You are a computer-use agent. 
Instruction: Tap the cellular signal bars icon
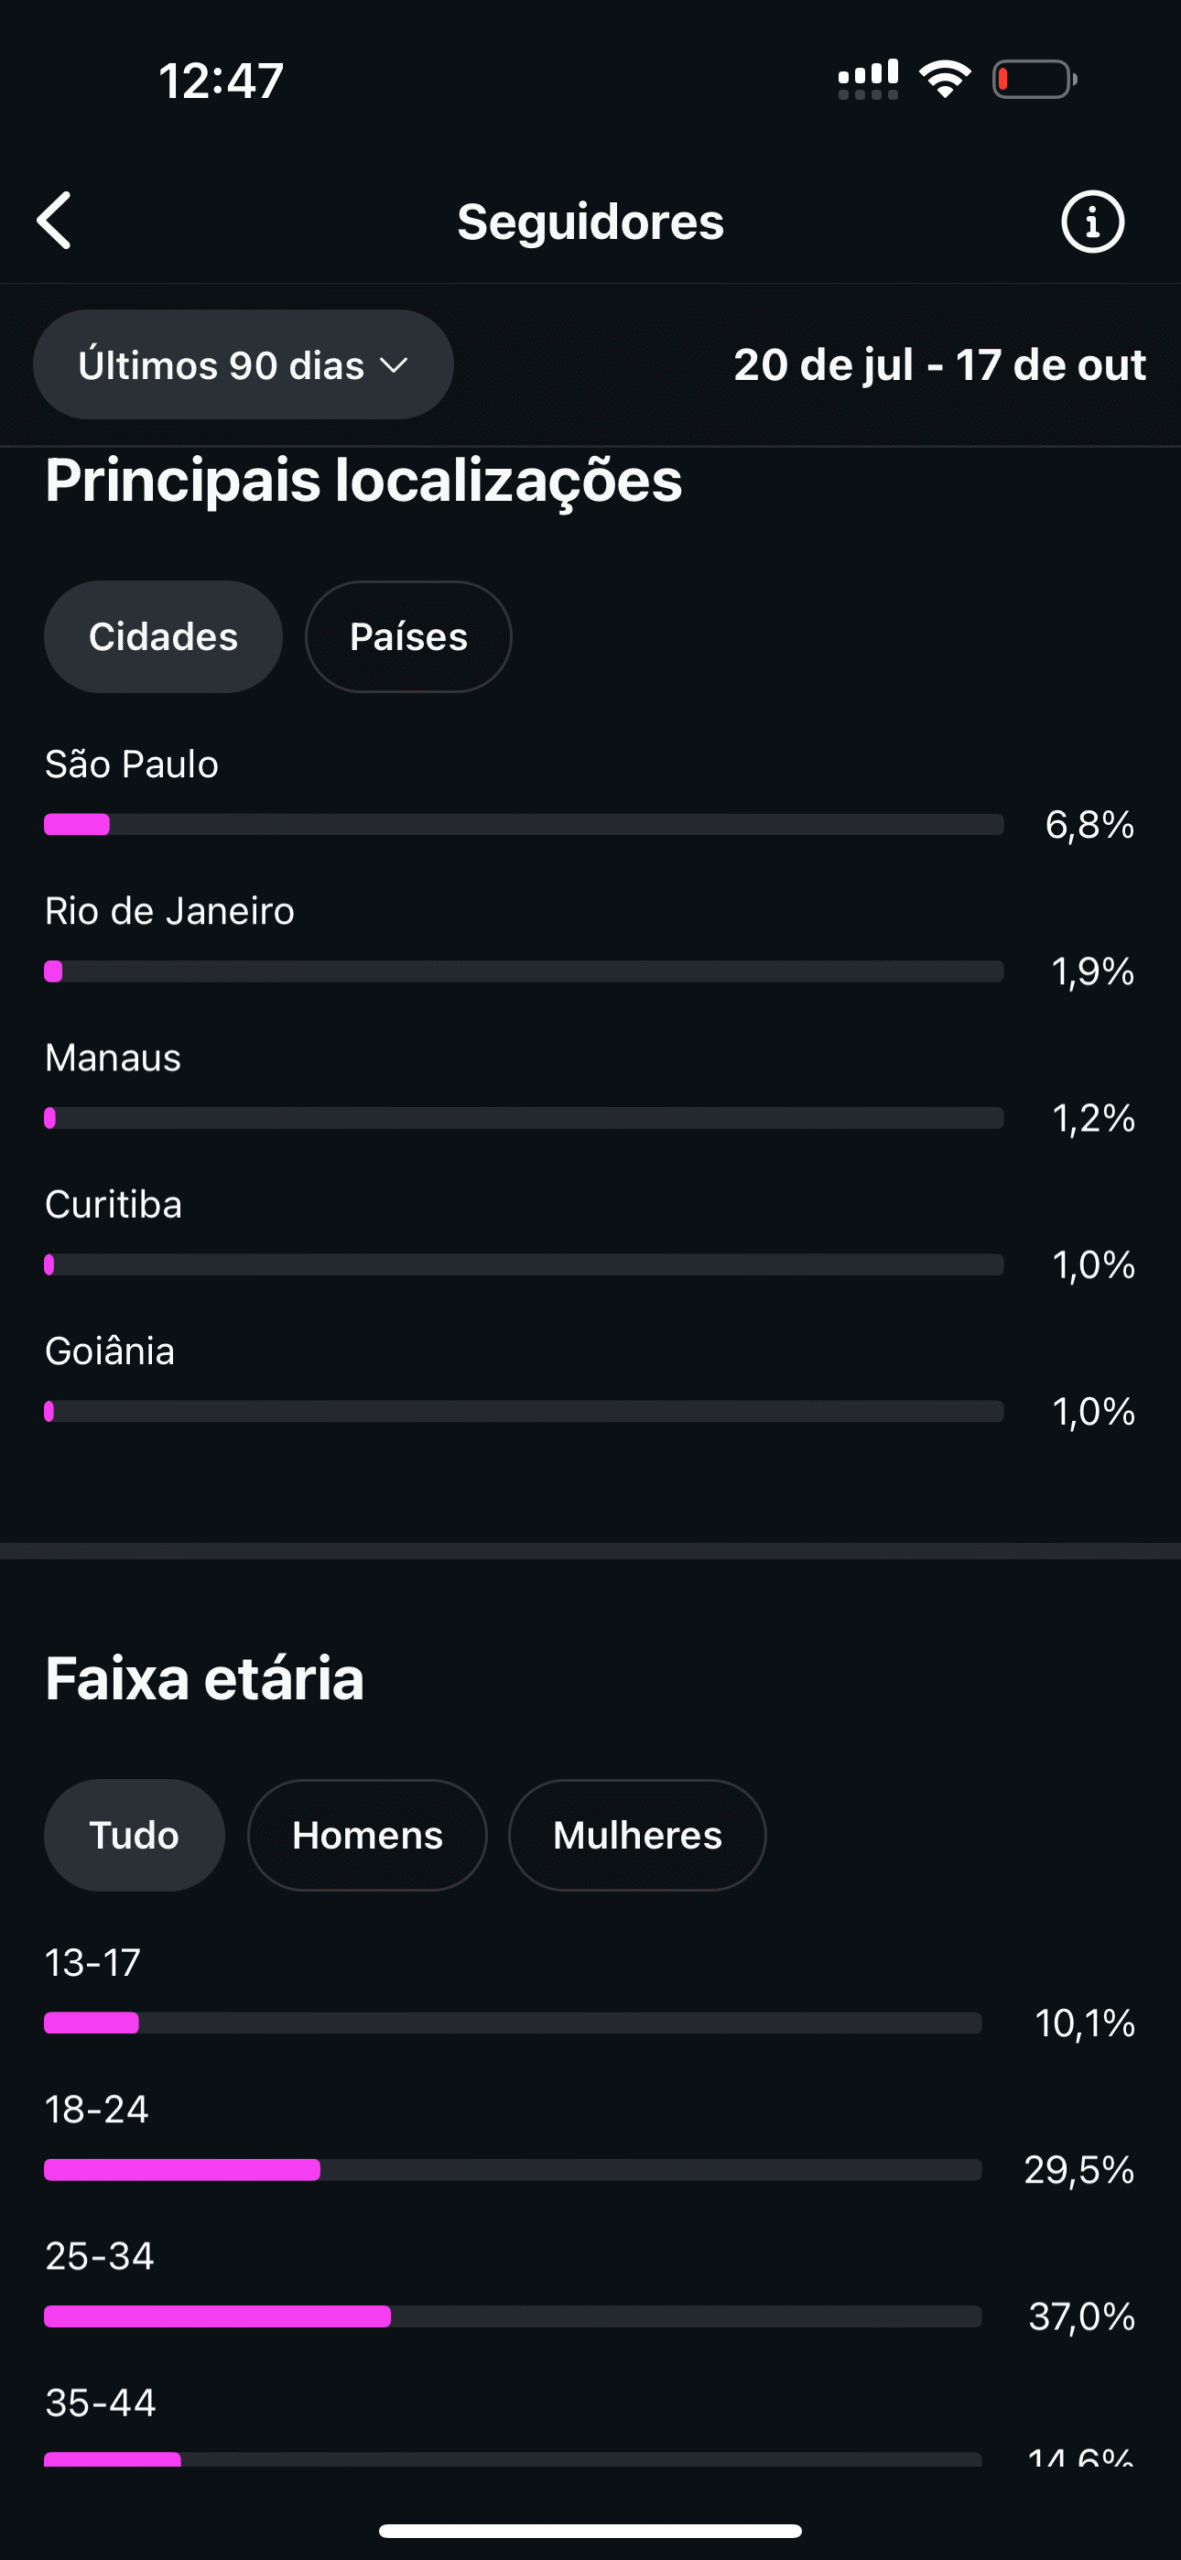(867, 80)
